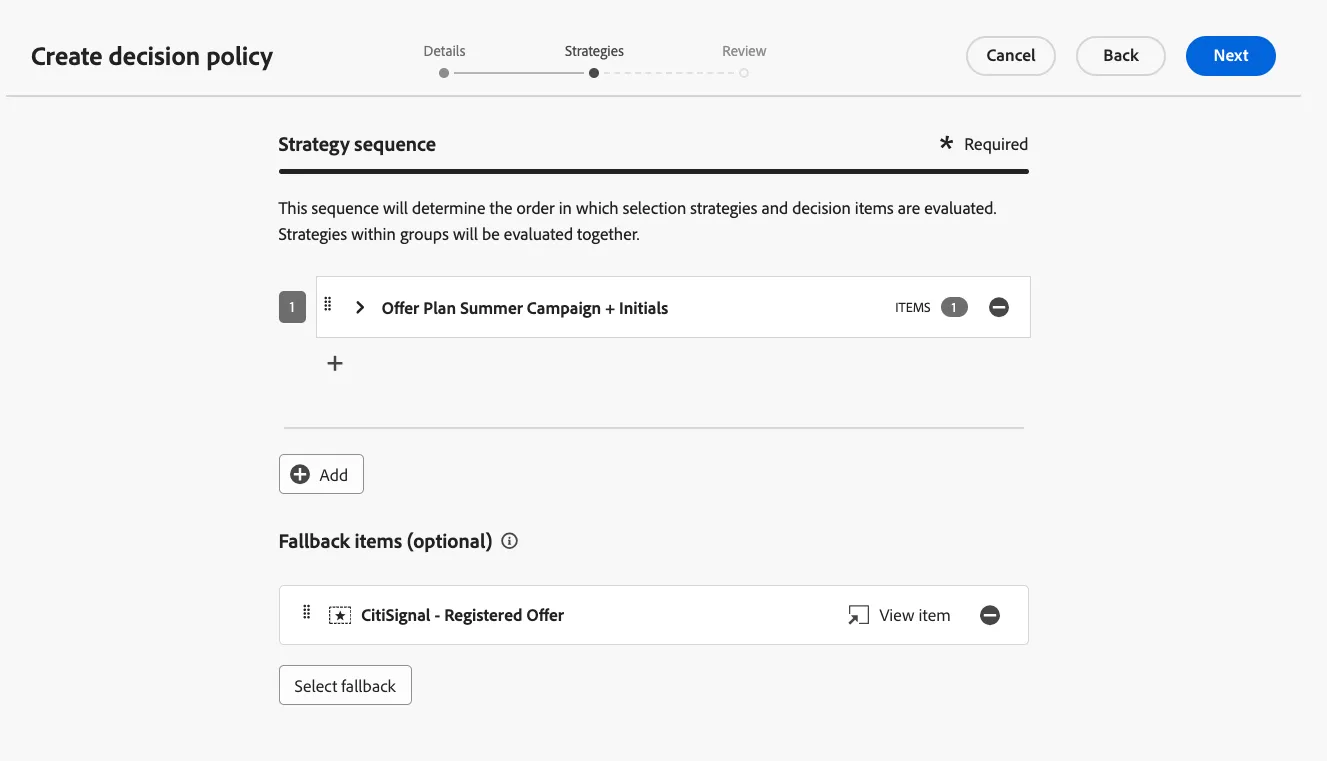Select the Strategies step
This screenshot has height=761, width=1327.
click(594, 61)
